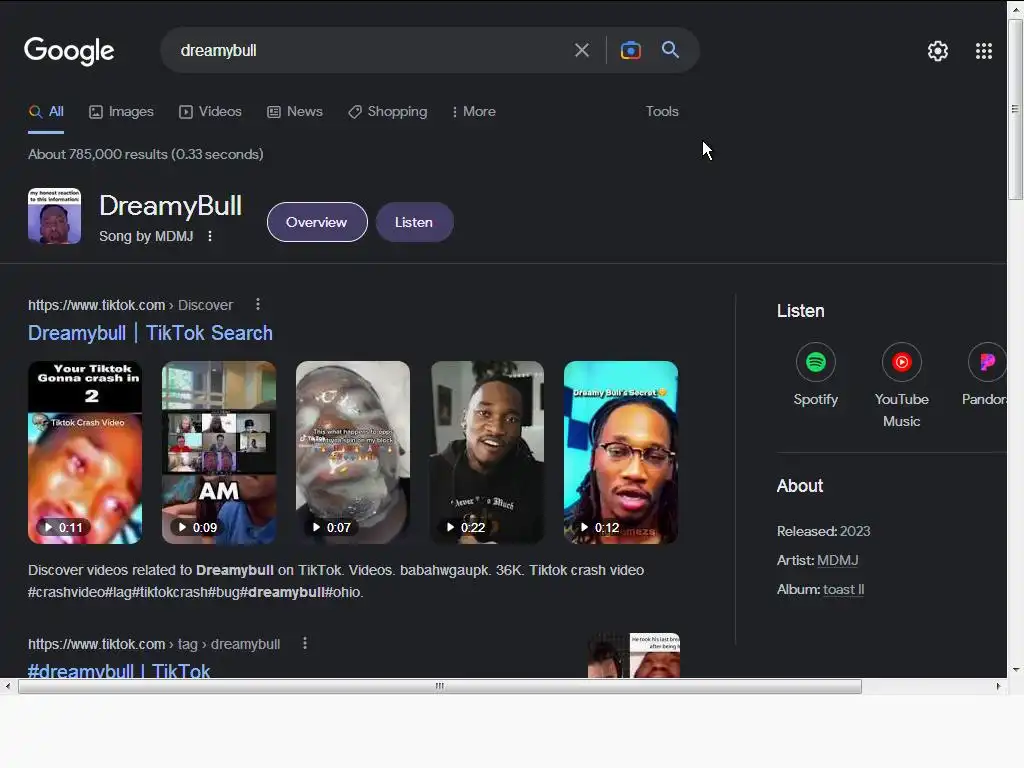Play the 0:07 video thumbnail
The image size is (1024, 768).
tap(353, 453)
